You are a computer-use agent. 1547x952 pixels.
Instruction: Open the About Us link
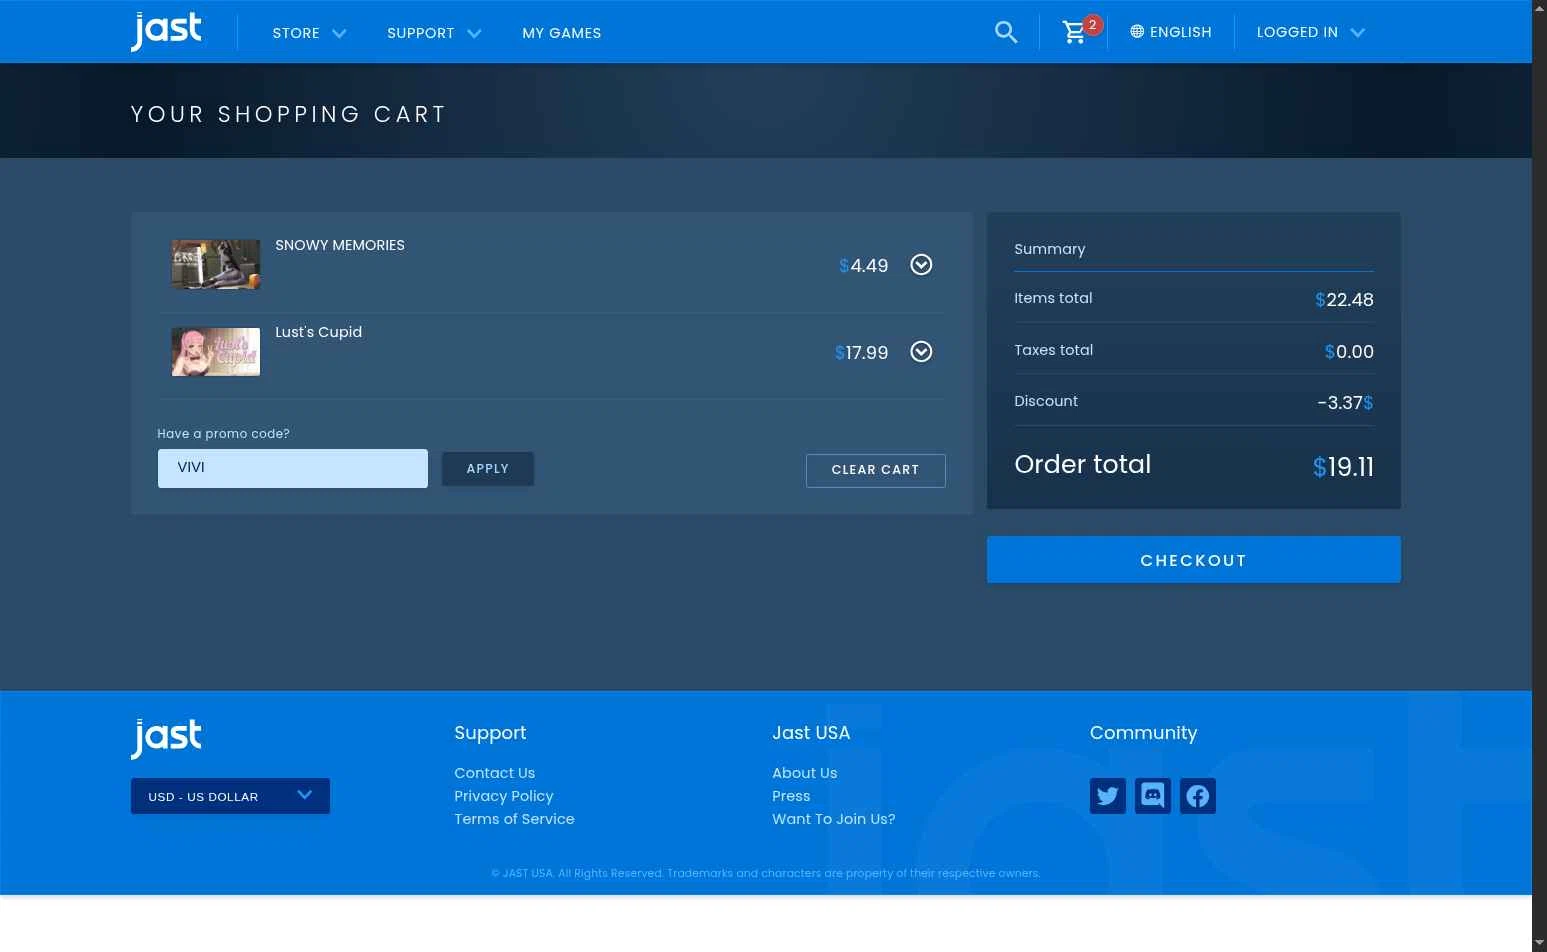pos(804,773)
